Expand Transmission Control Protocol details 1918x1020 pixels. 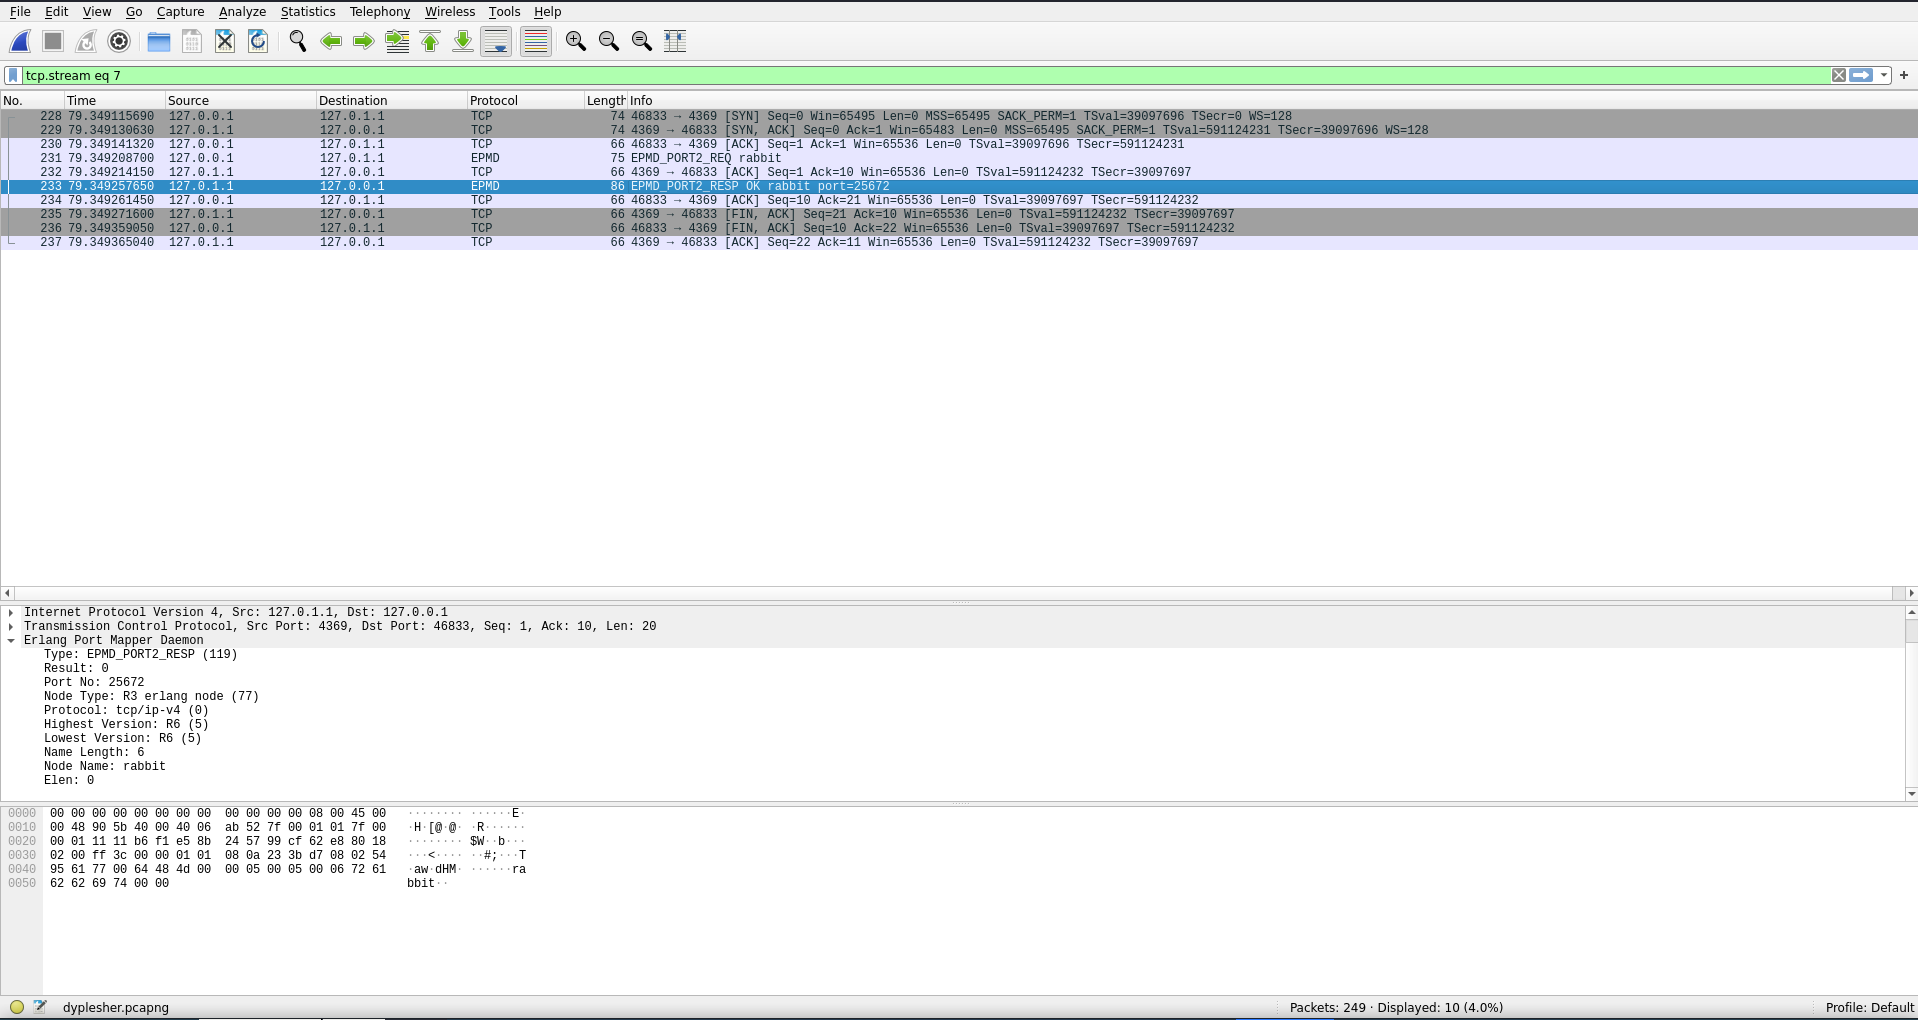[11, 626]
